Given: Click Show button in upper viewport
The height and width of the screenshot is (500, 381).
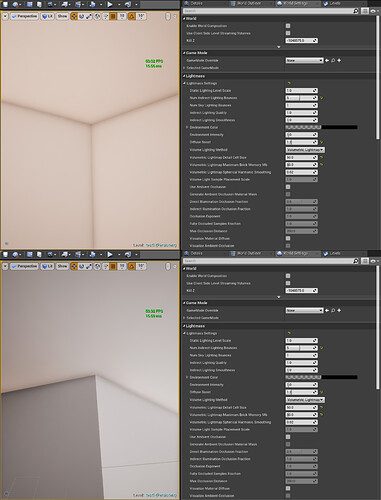Looking at the screenshot, I should click(x=62, y=16).
